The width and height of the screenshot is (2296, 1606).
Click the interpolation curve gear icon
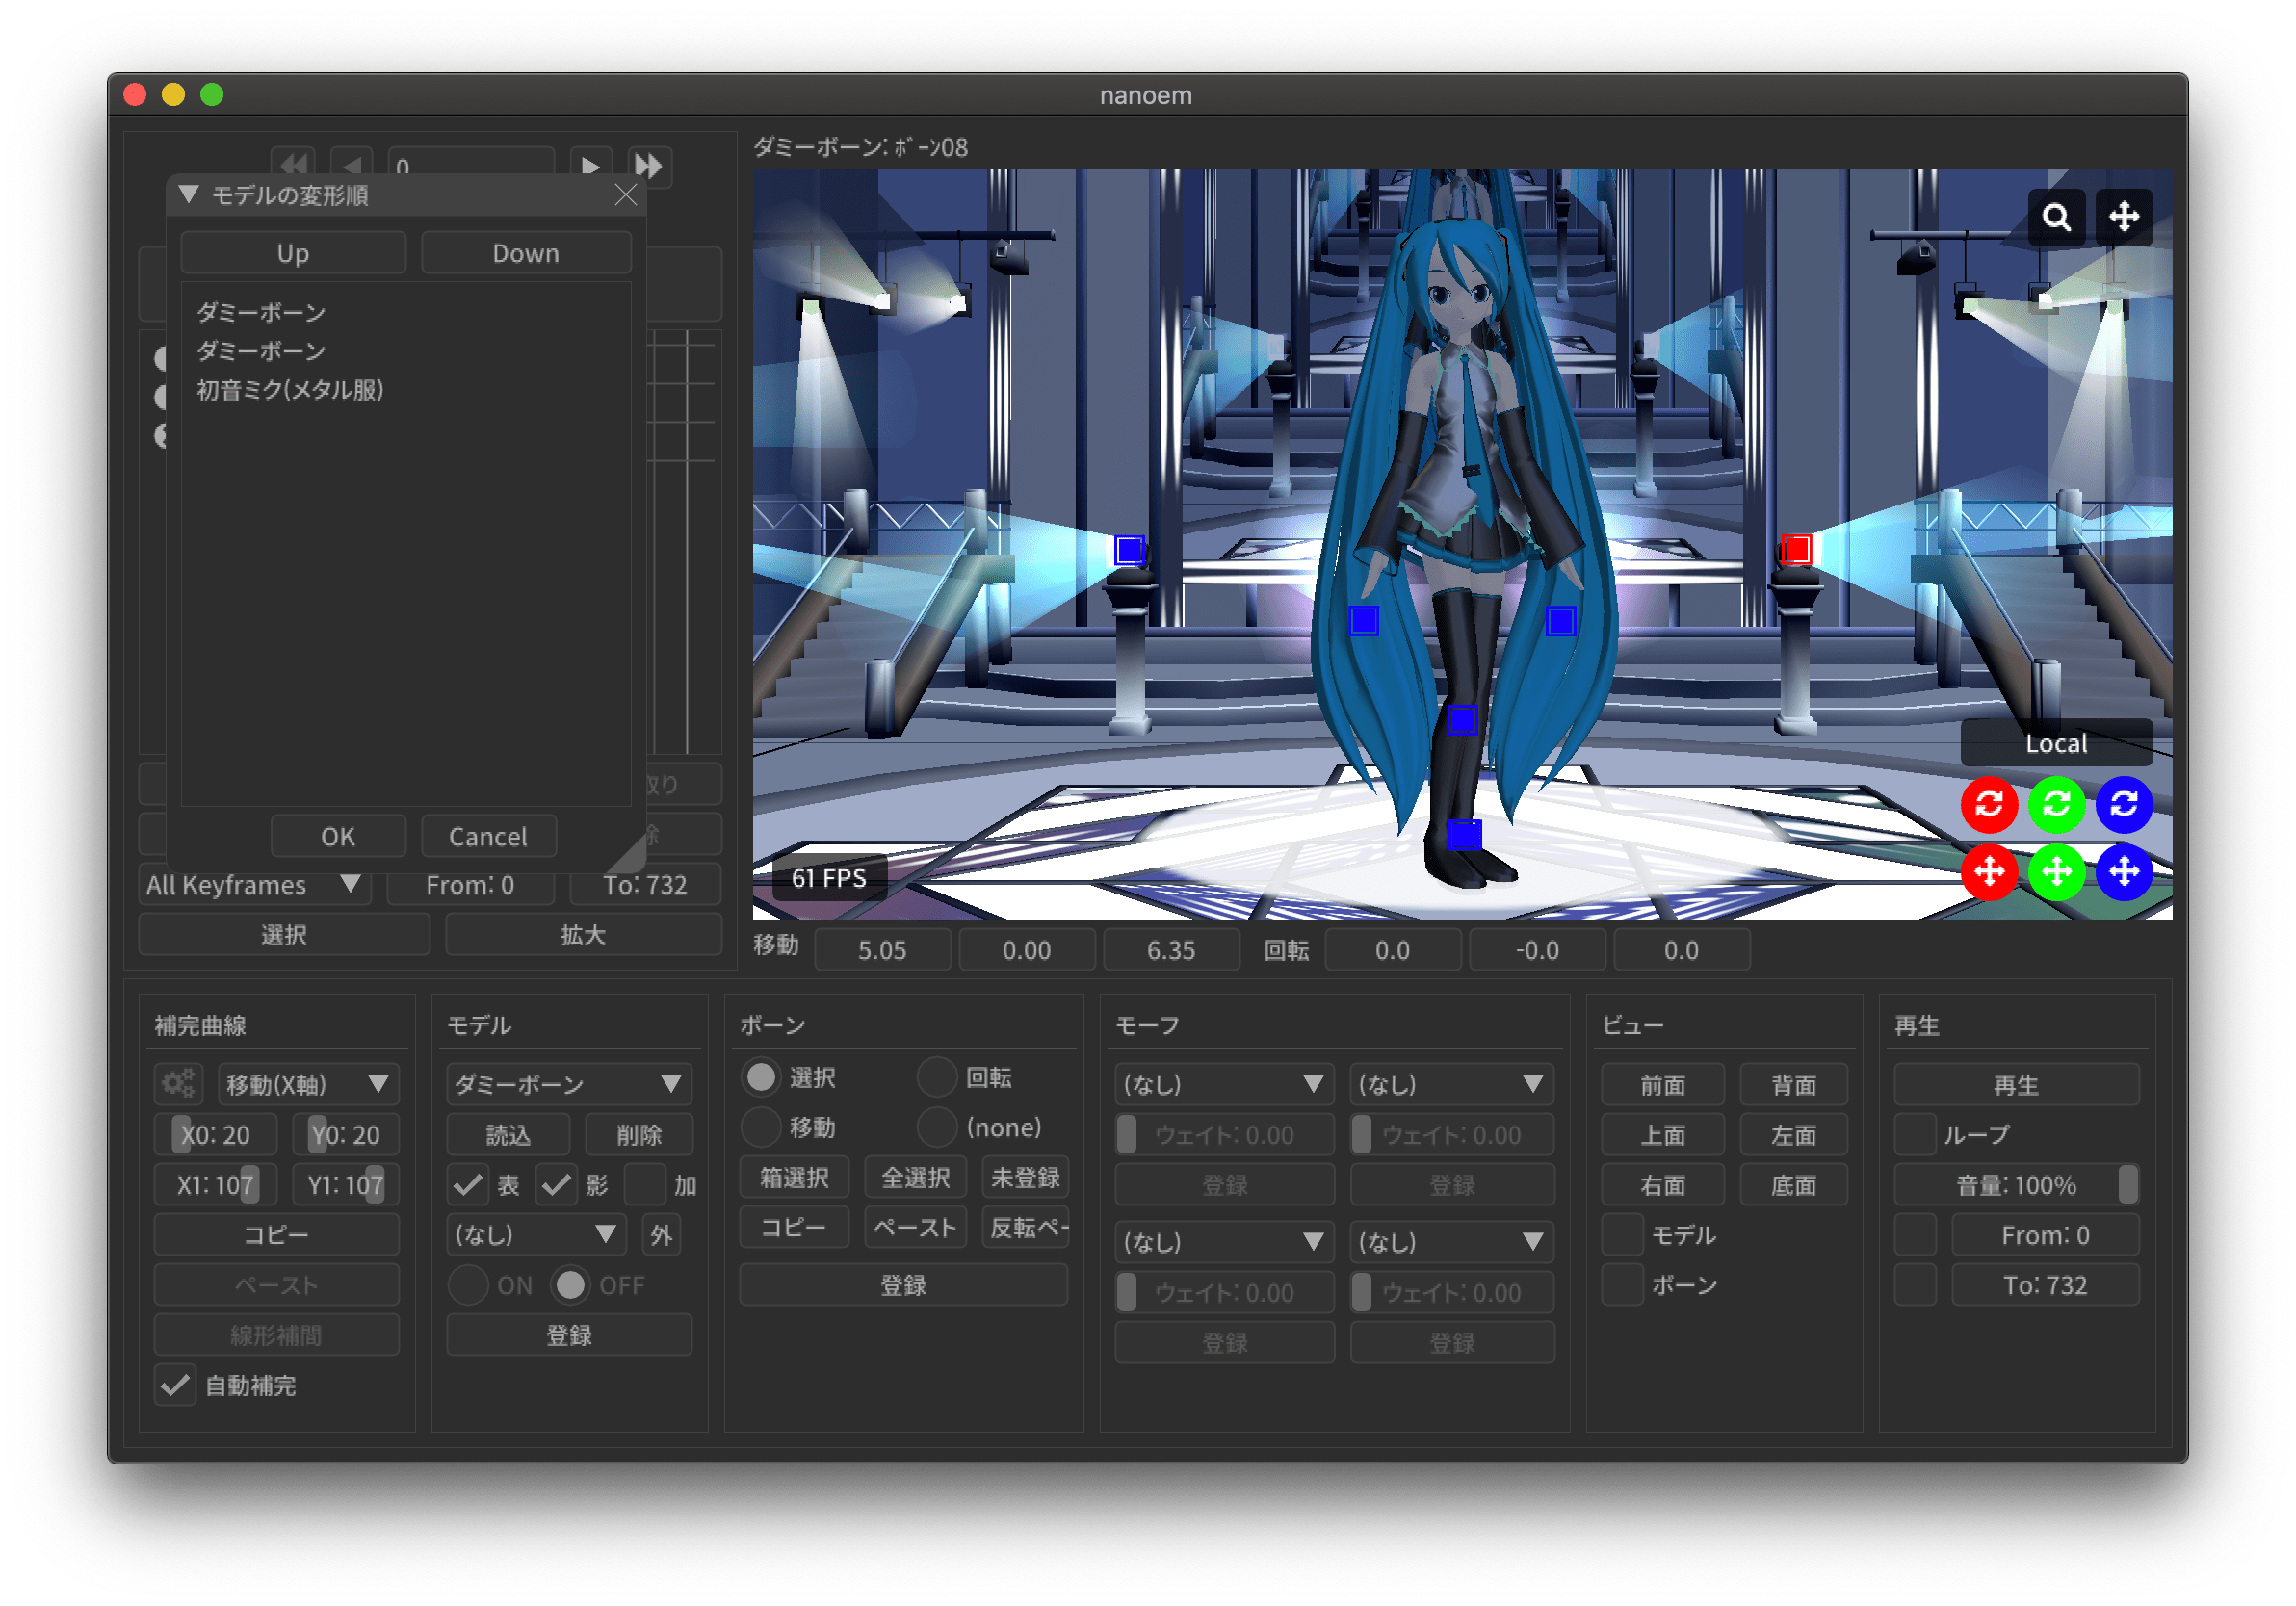coord(178,1084)
